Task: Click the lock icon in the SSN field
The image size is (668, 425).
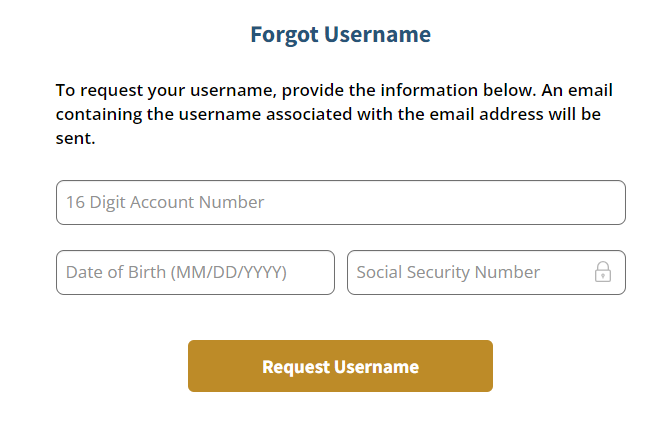Action: pos(603,272)
